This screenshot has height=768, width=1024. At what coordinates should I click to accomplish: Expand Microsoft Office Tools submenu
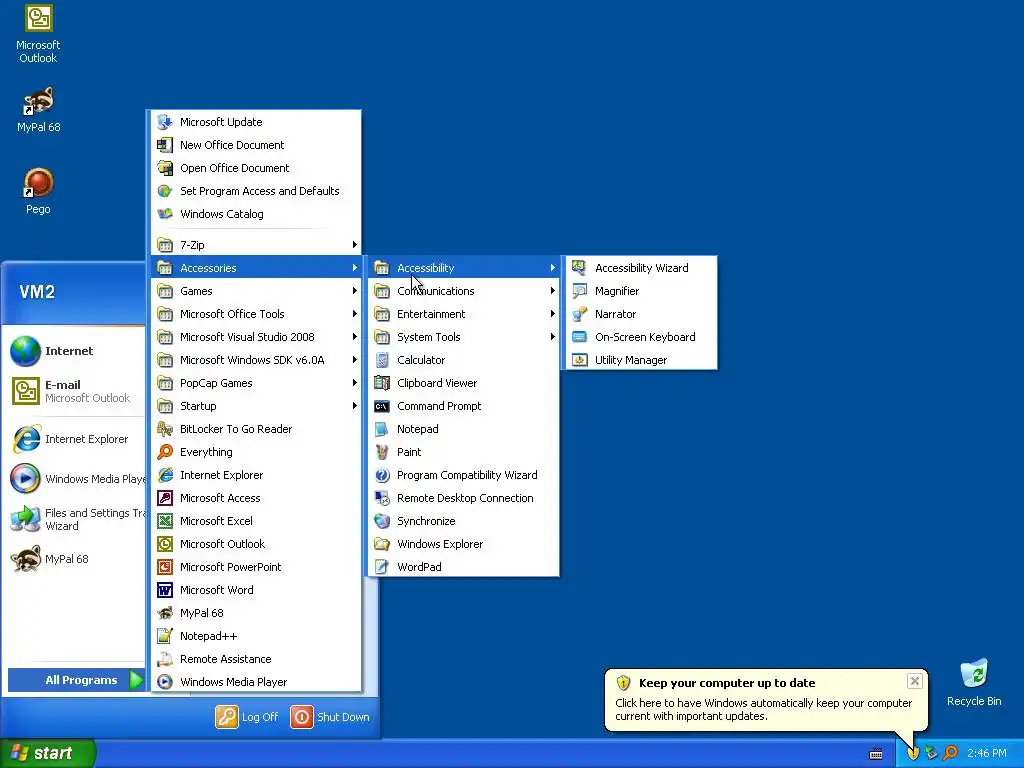click(256, 313)
